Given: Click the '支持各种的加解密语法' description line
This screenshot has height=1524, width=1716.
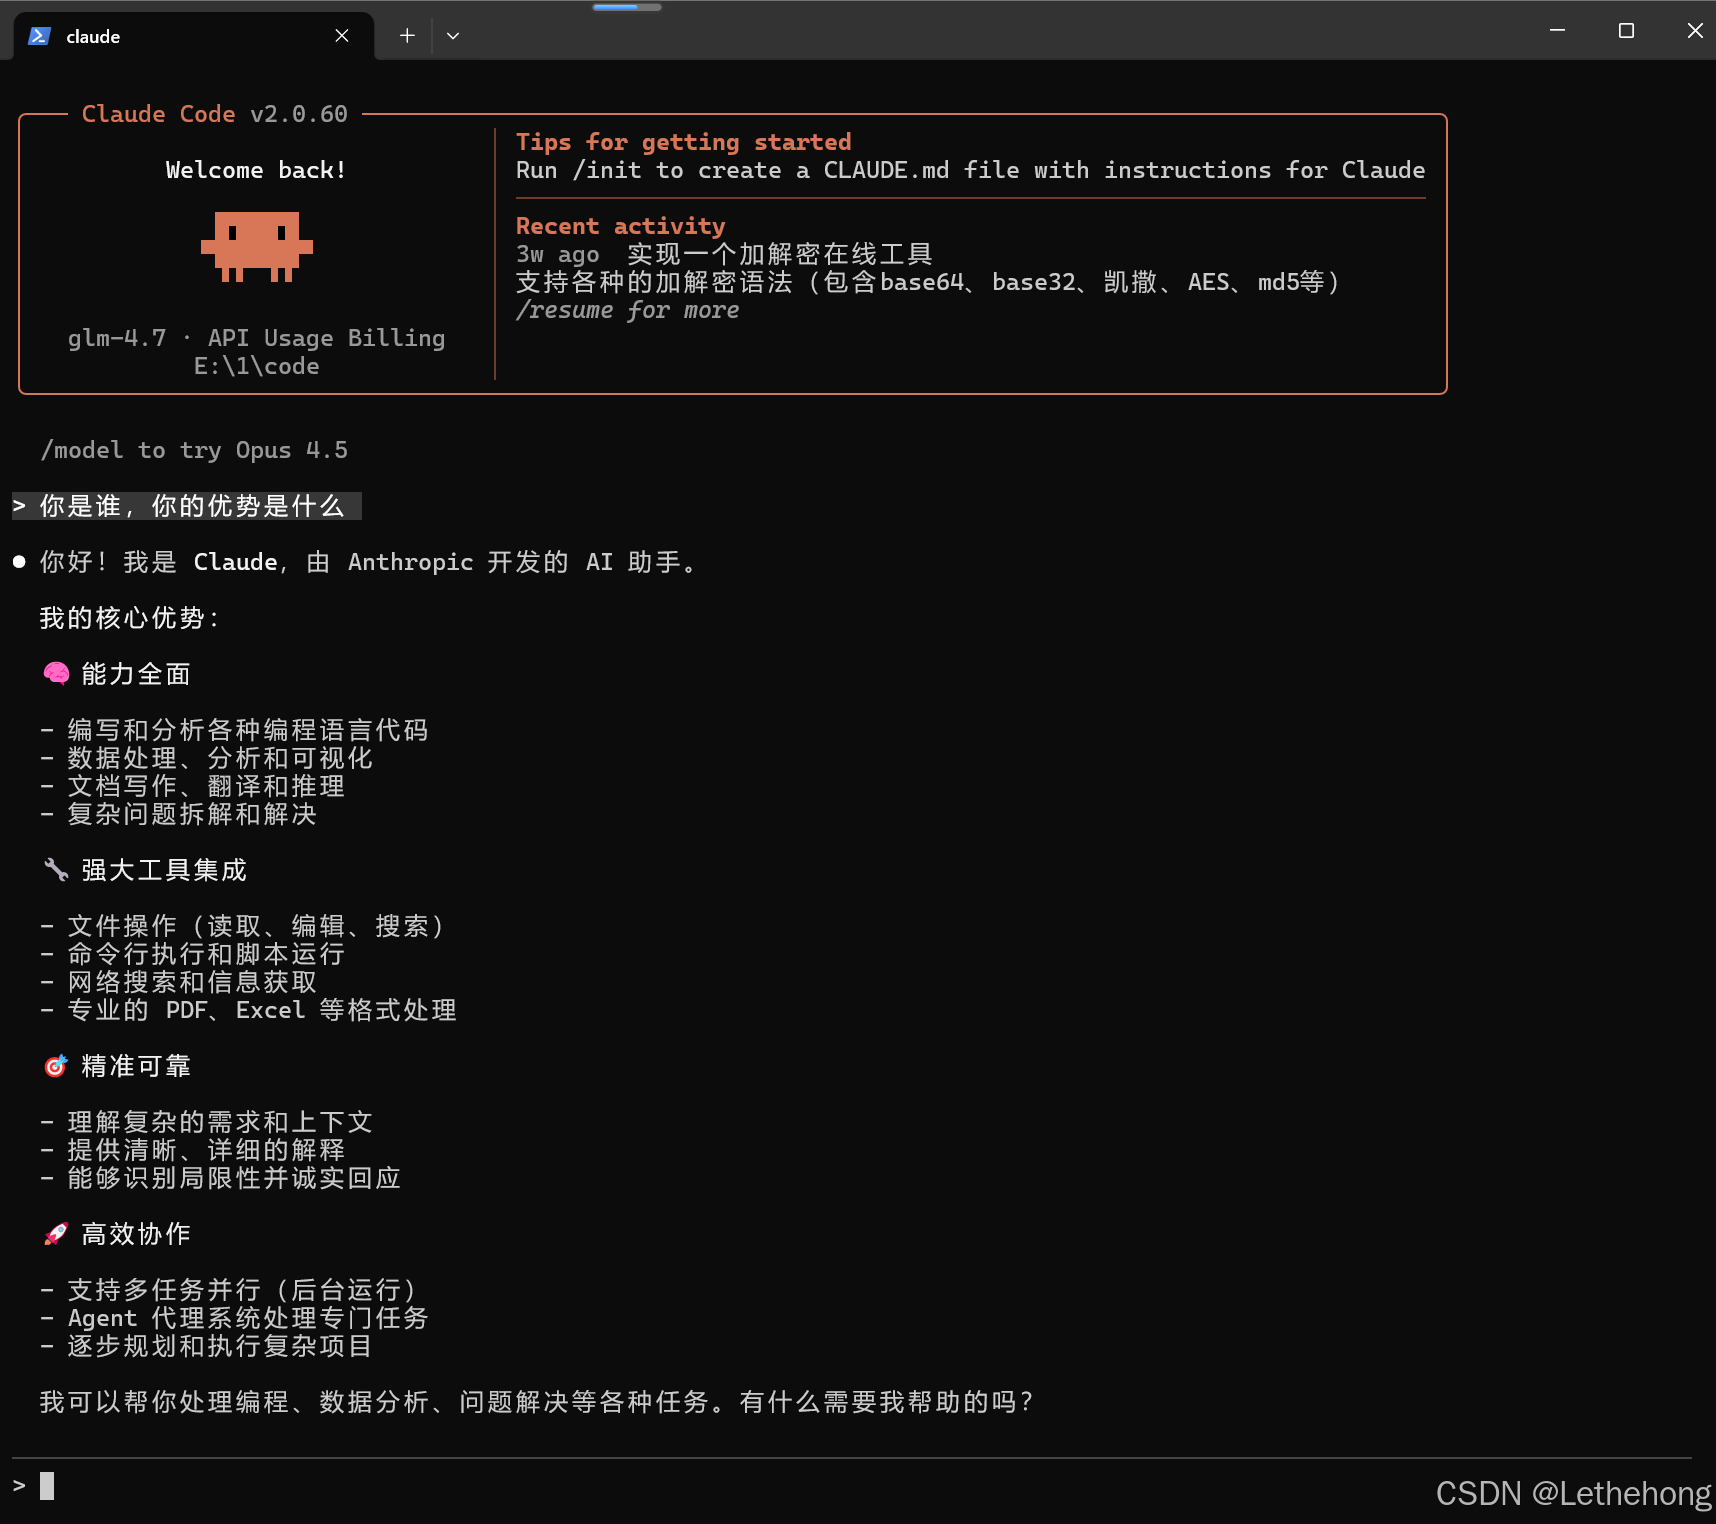Looking at the screenshot, I should [x=928, y=282].
